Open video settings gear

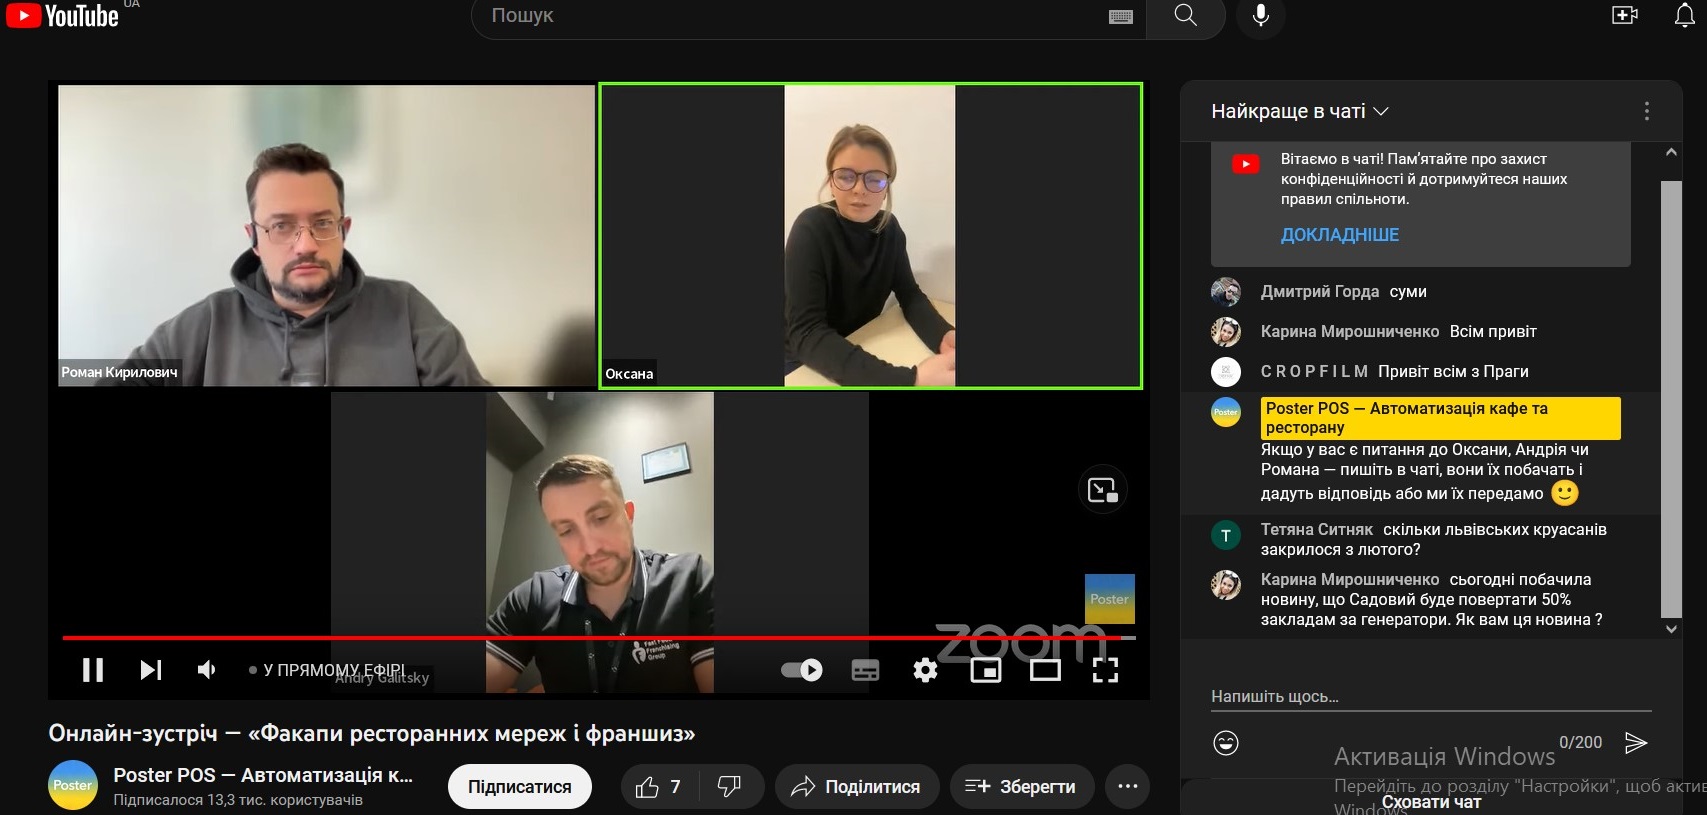925,670
